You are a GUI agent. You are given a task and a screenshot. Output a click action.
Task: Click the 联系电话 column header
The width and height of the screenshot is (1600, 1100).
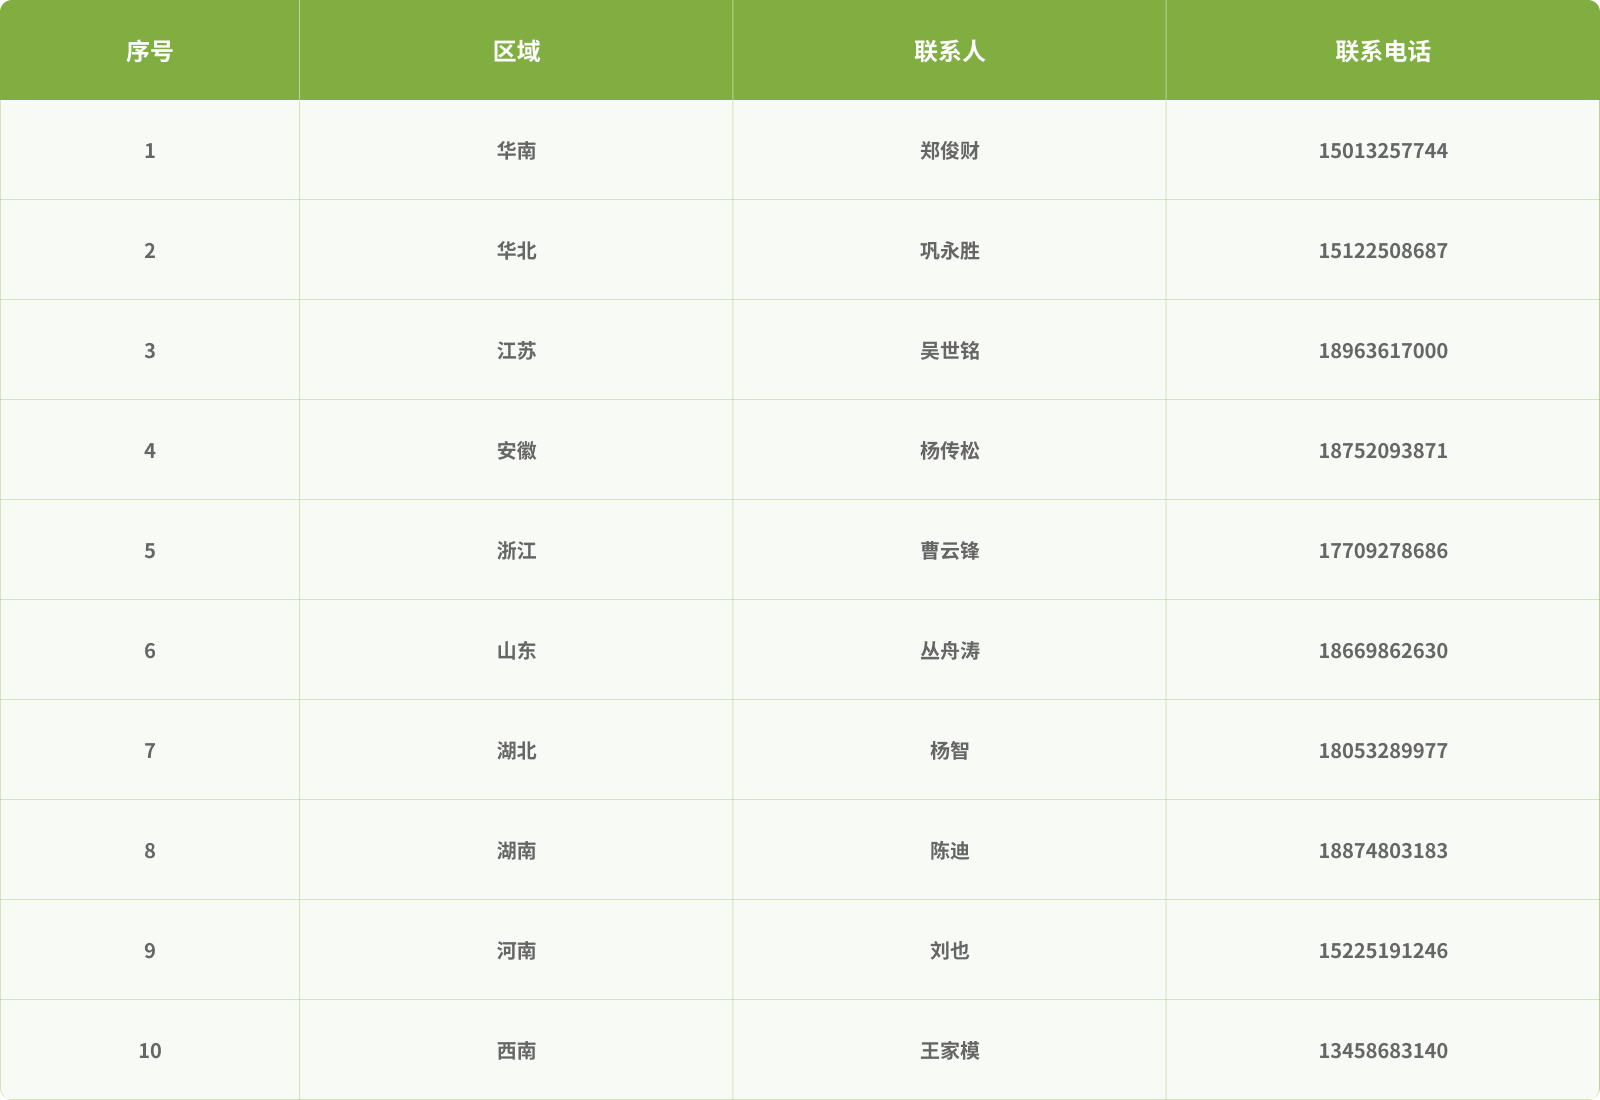1382,51
